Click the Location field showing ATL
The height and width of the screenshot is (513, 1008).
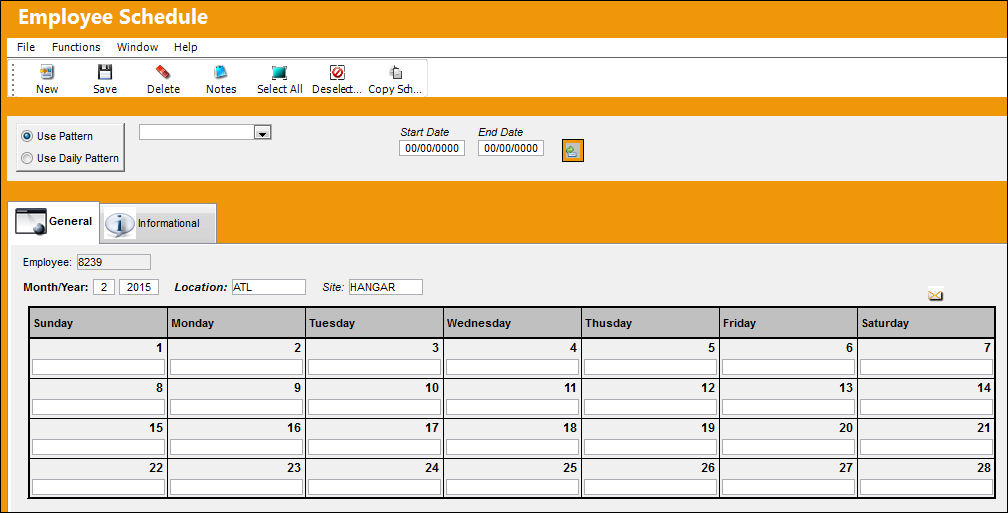tap(269, 287)
